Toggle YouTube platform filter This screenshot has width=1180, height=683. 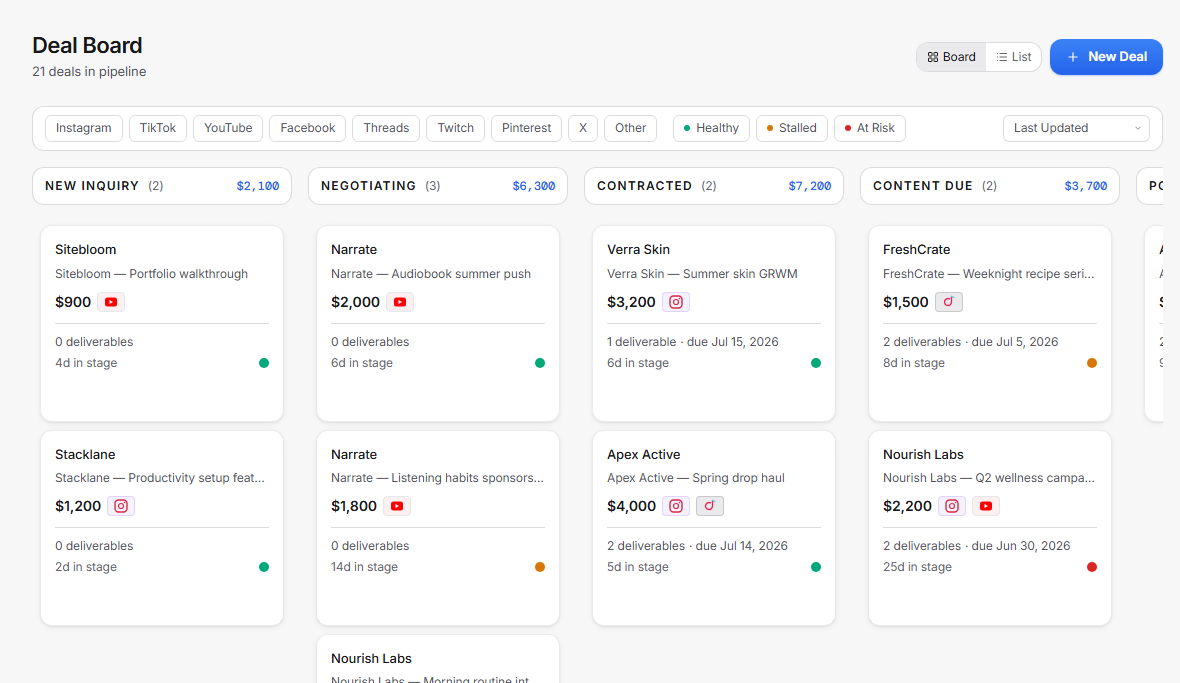pos(228,128)
